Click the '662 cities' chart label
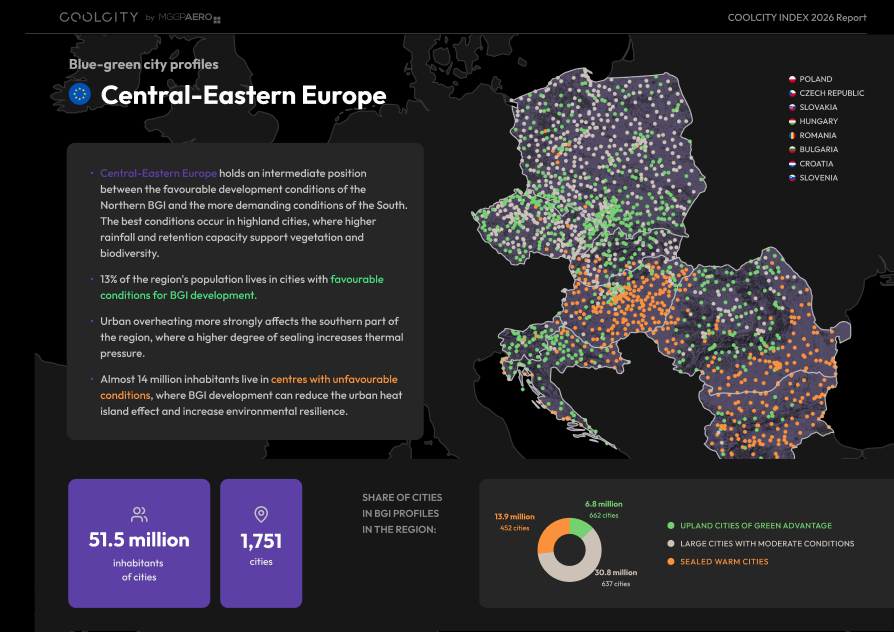 point(603,516)
